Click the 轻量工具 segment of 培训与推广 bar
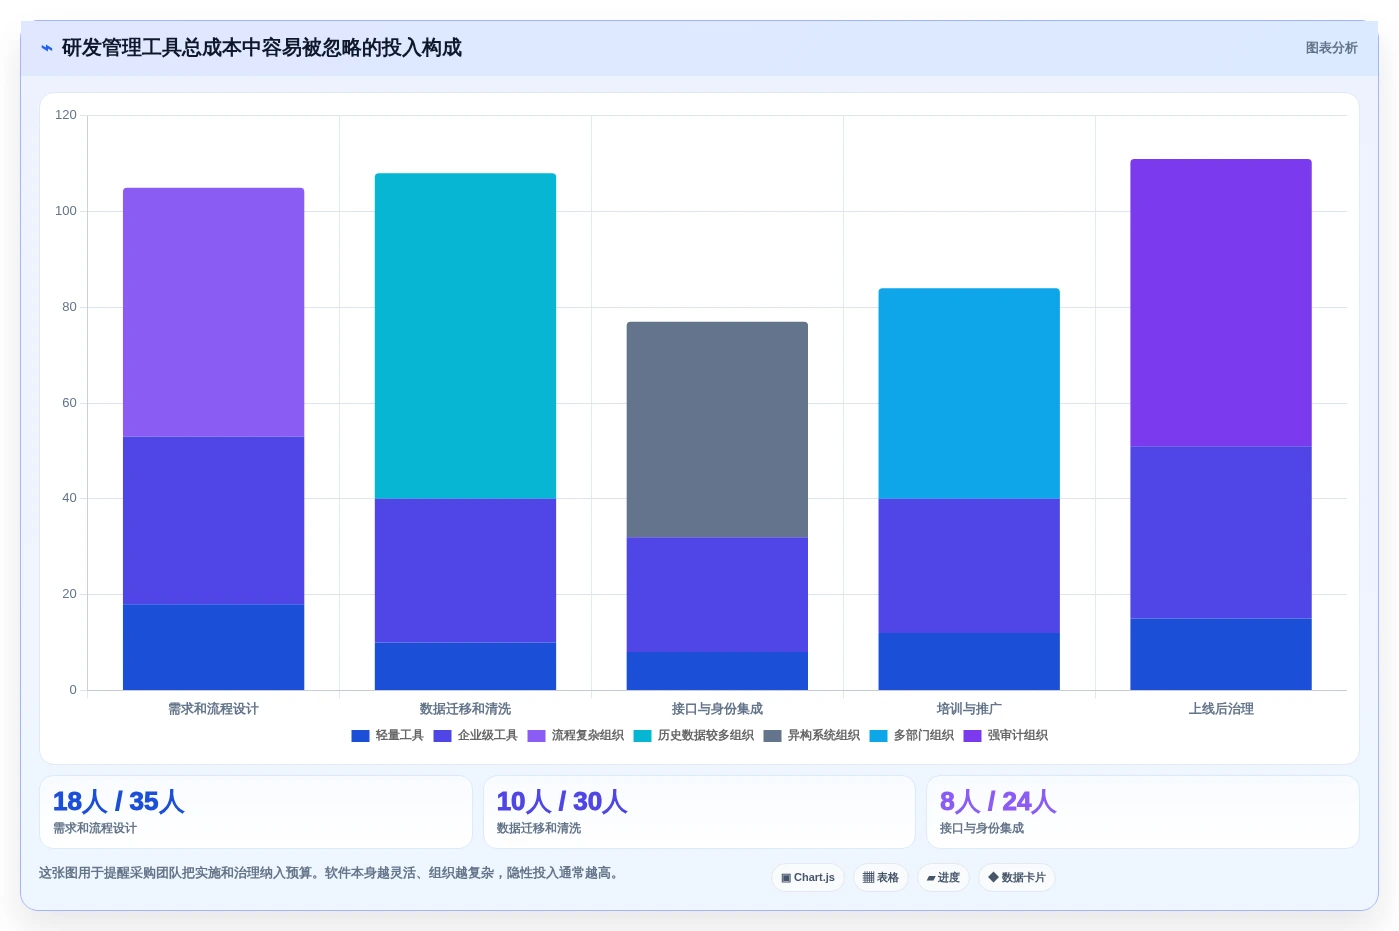The image size is (1399, 931). click(969, 661)
